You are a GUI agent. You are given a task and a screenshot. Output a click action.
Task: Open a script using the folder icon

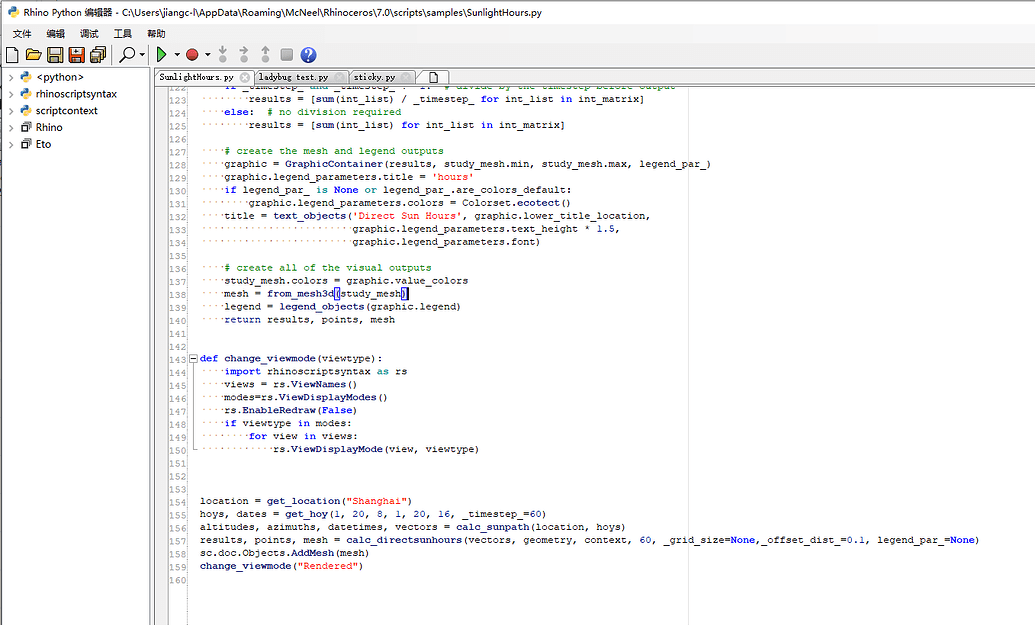click(32, 54)
